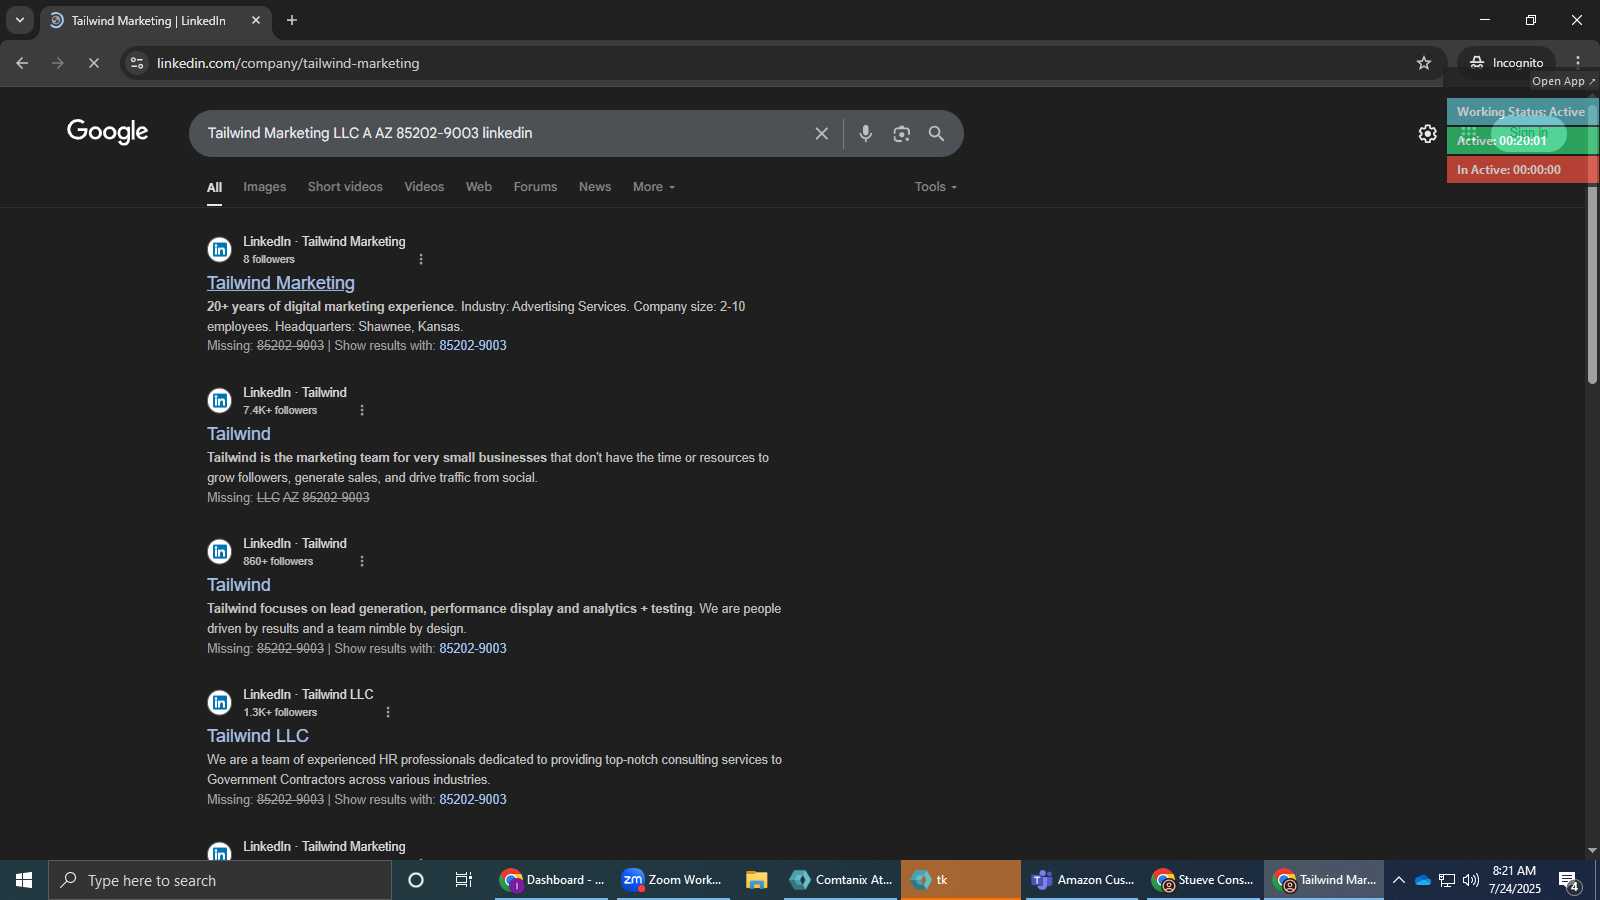This screenshot has height=900, width=1600.
Task: Click the browser forward arrow
Action: point(58,63)
